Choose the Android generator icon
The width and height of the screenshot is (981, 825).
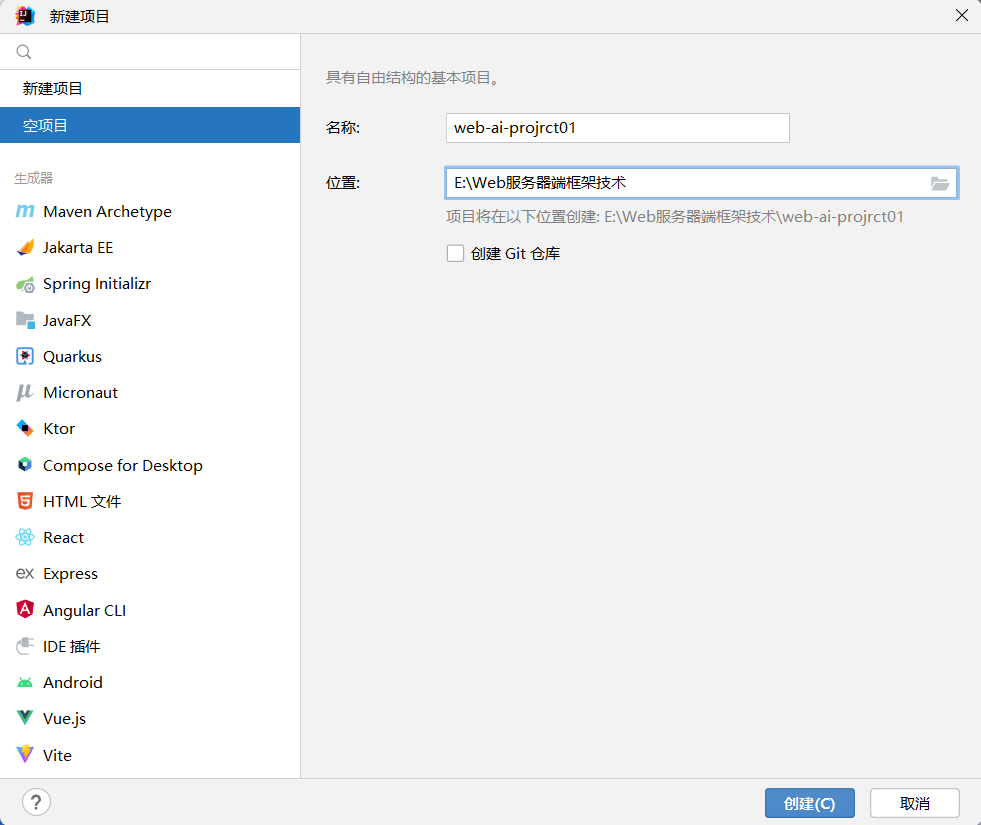pos(25,682)
